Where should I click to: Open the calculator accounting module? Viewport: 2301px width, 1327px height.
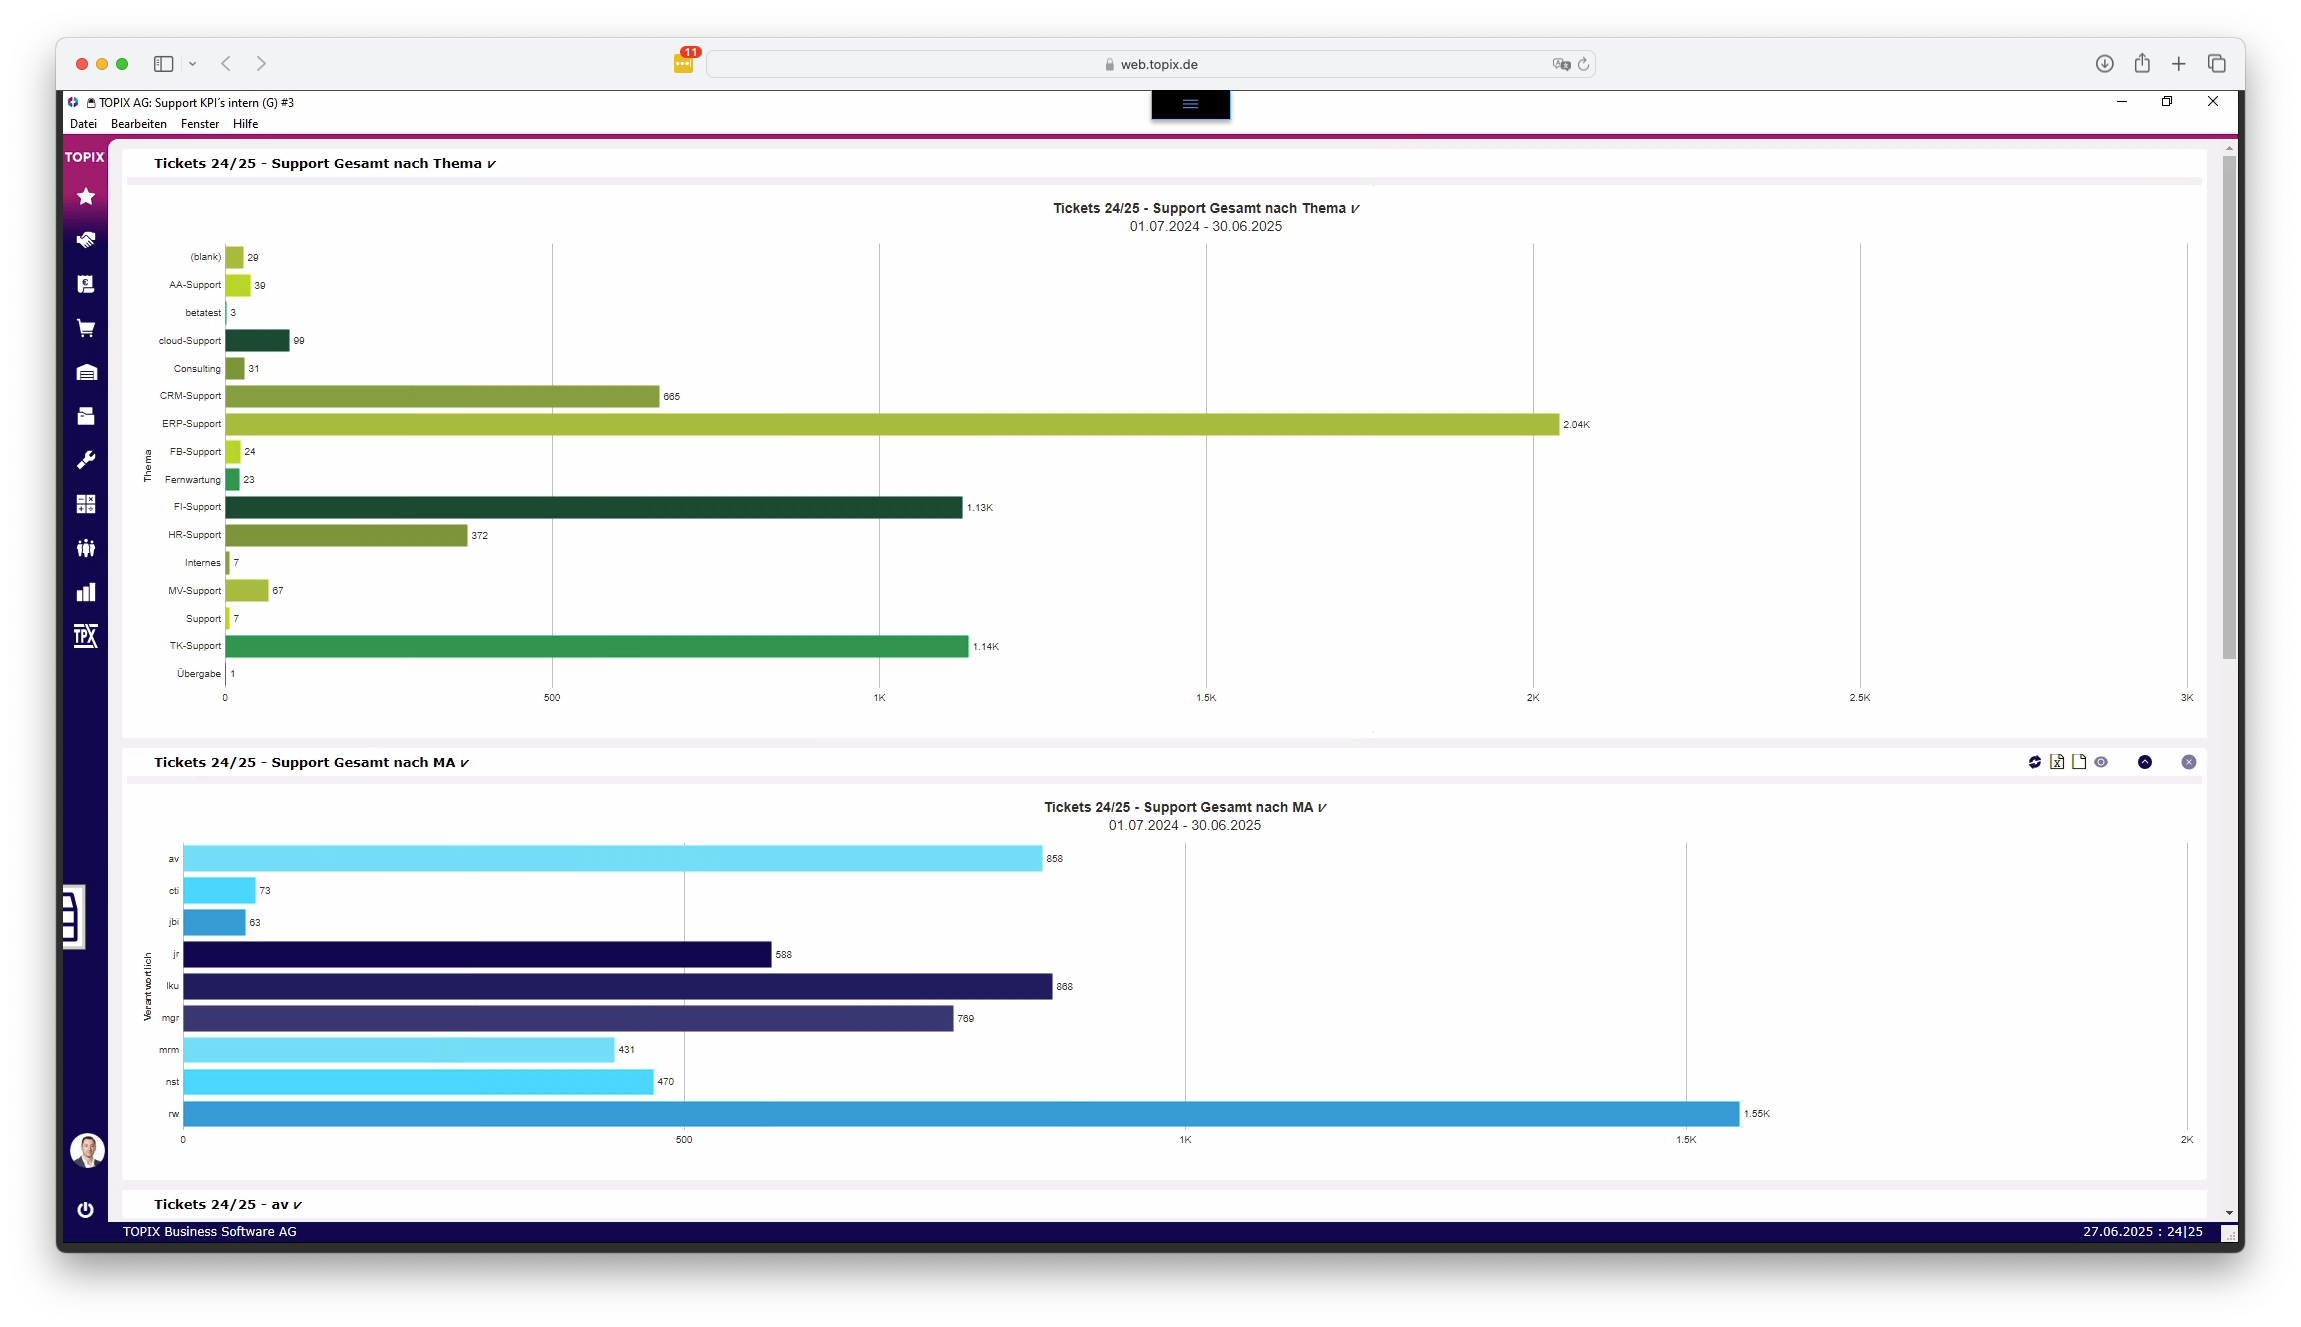coord(86,504)
